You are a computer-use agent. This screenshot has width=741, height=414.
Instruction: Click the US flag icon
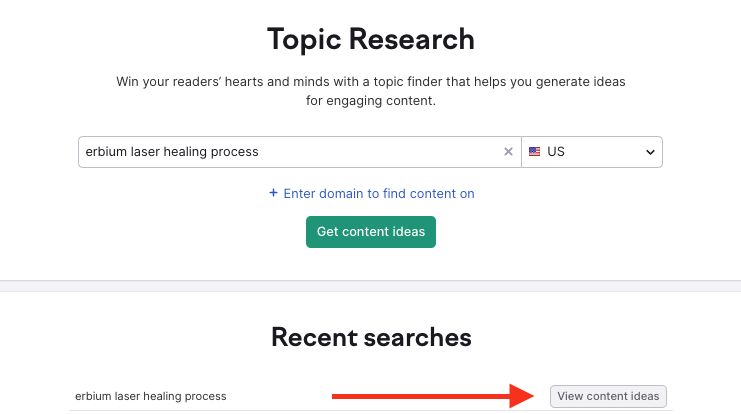[534, 152]
